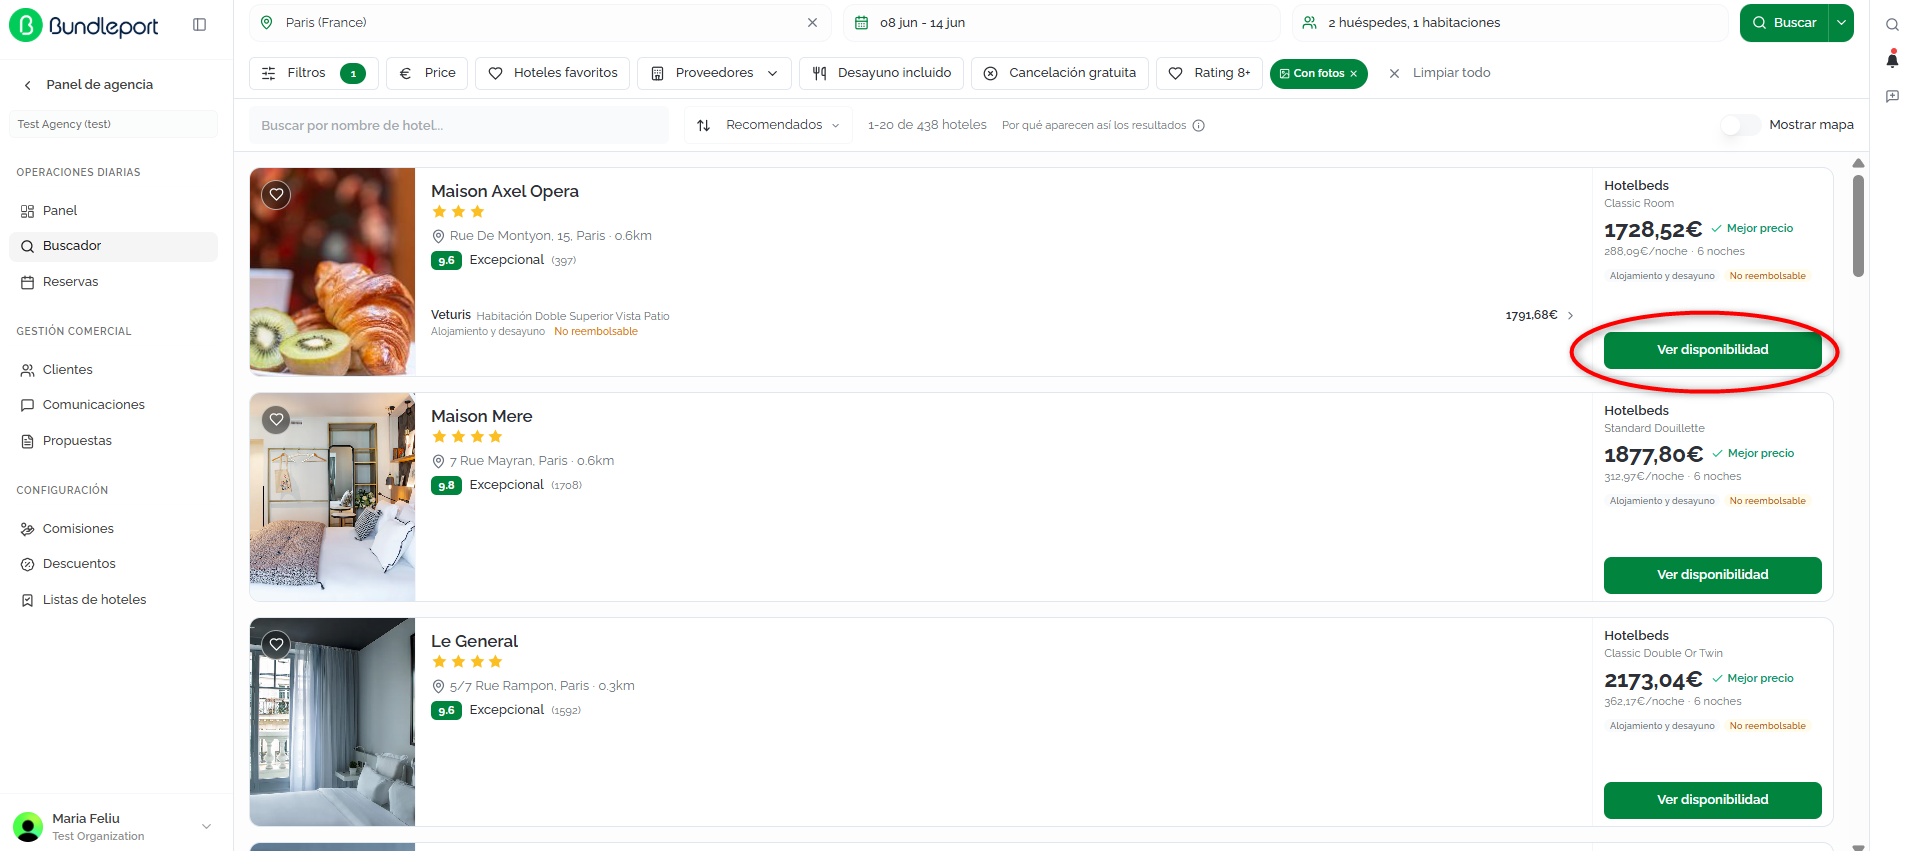Click the Test Agency (test) field
1906x851 pixels.
[113, 124]
